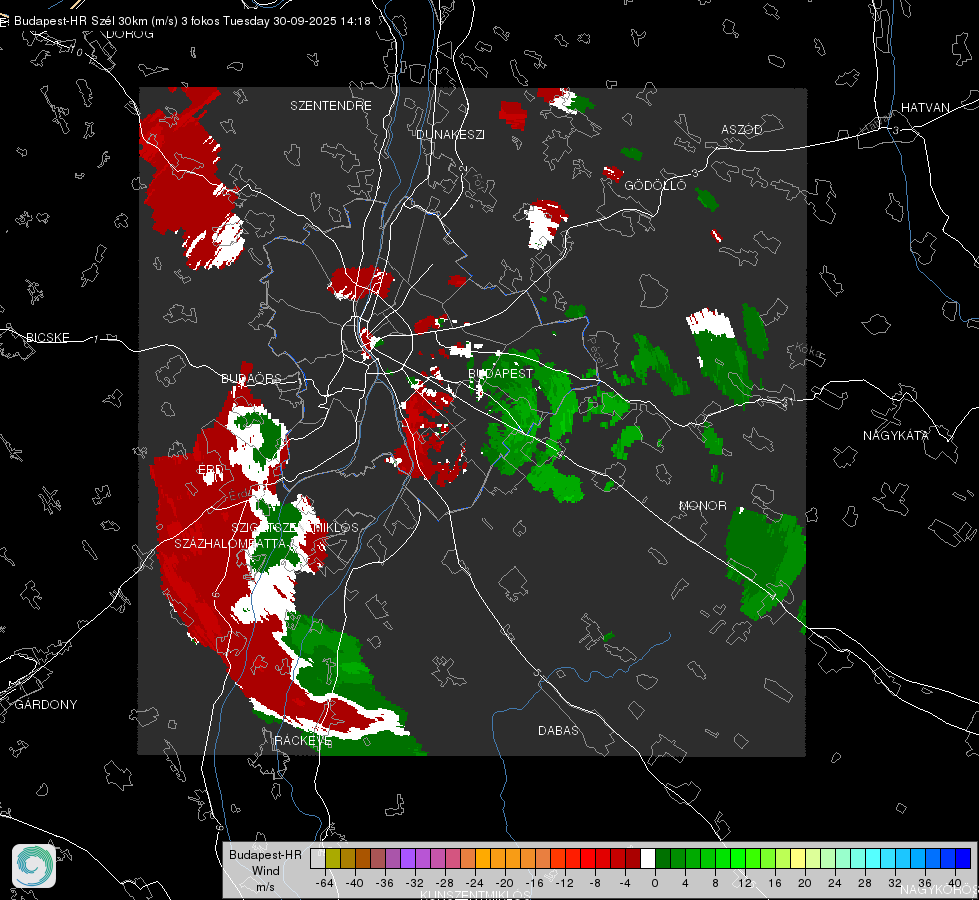Select the -32 legend value
Screen dimensions: 979x900
pyautogui.click(x=414, y=883)
